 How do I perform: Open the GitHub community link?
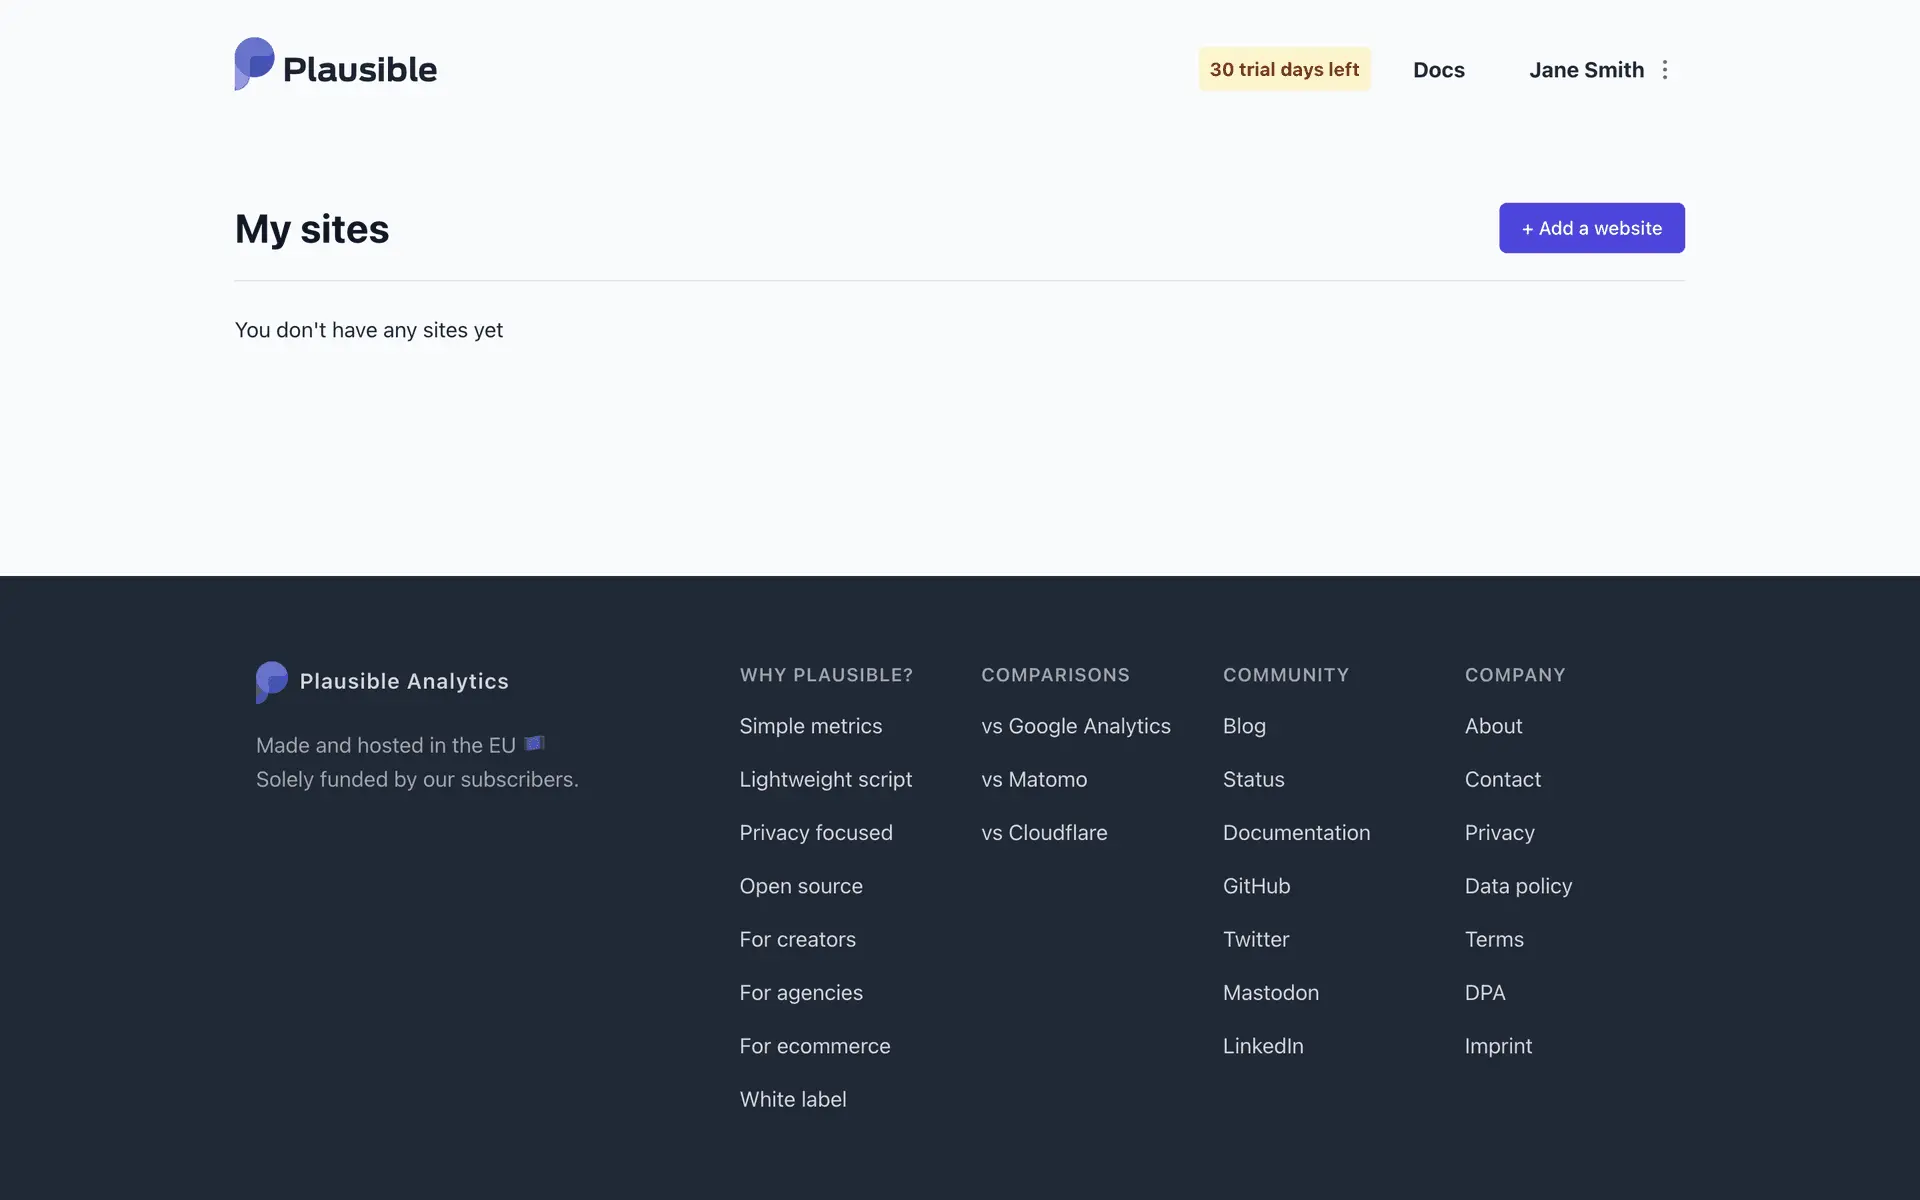click(x=1256, y=886)
